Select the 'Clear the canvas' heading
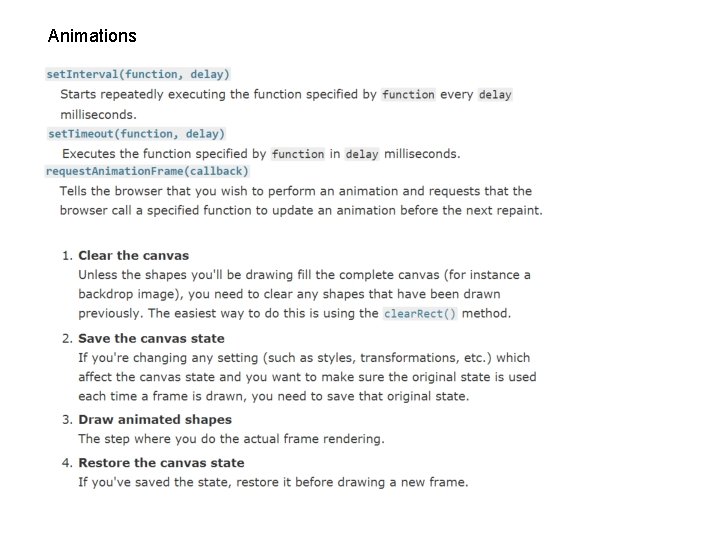Viewport: 720px width, 540px height. click(x=133, y=256)
